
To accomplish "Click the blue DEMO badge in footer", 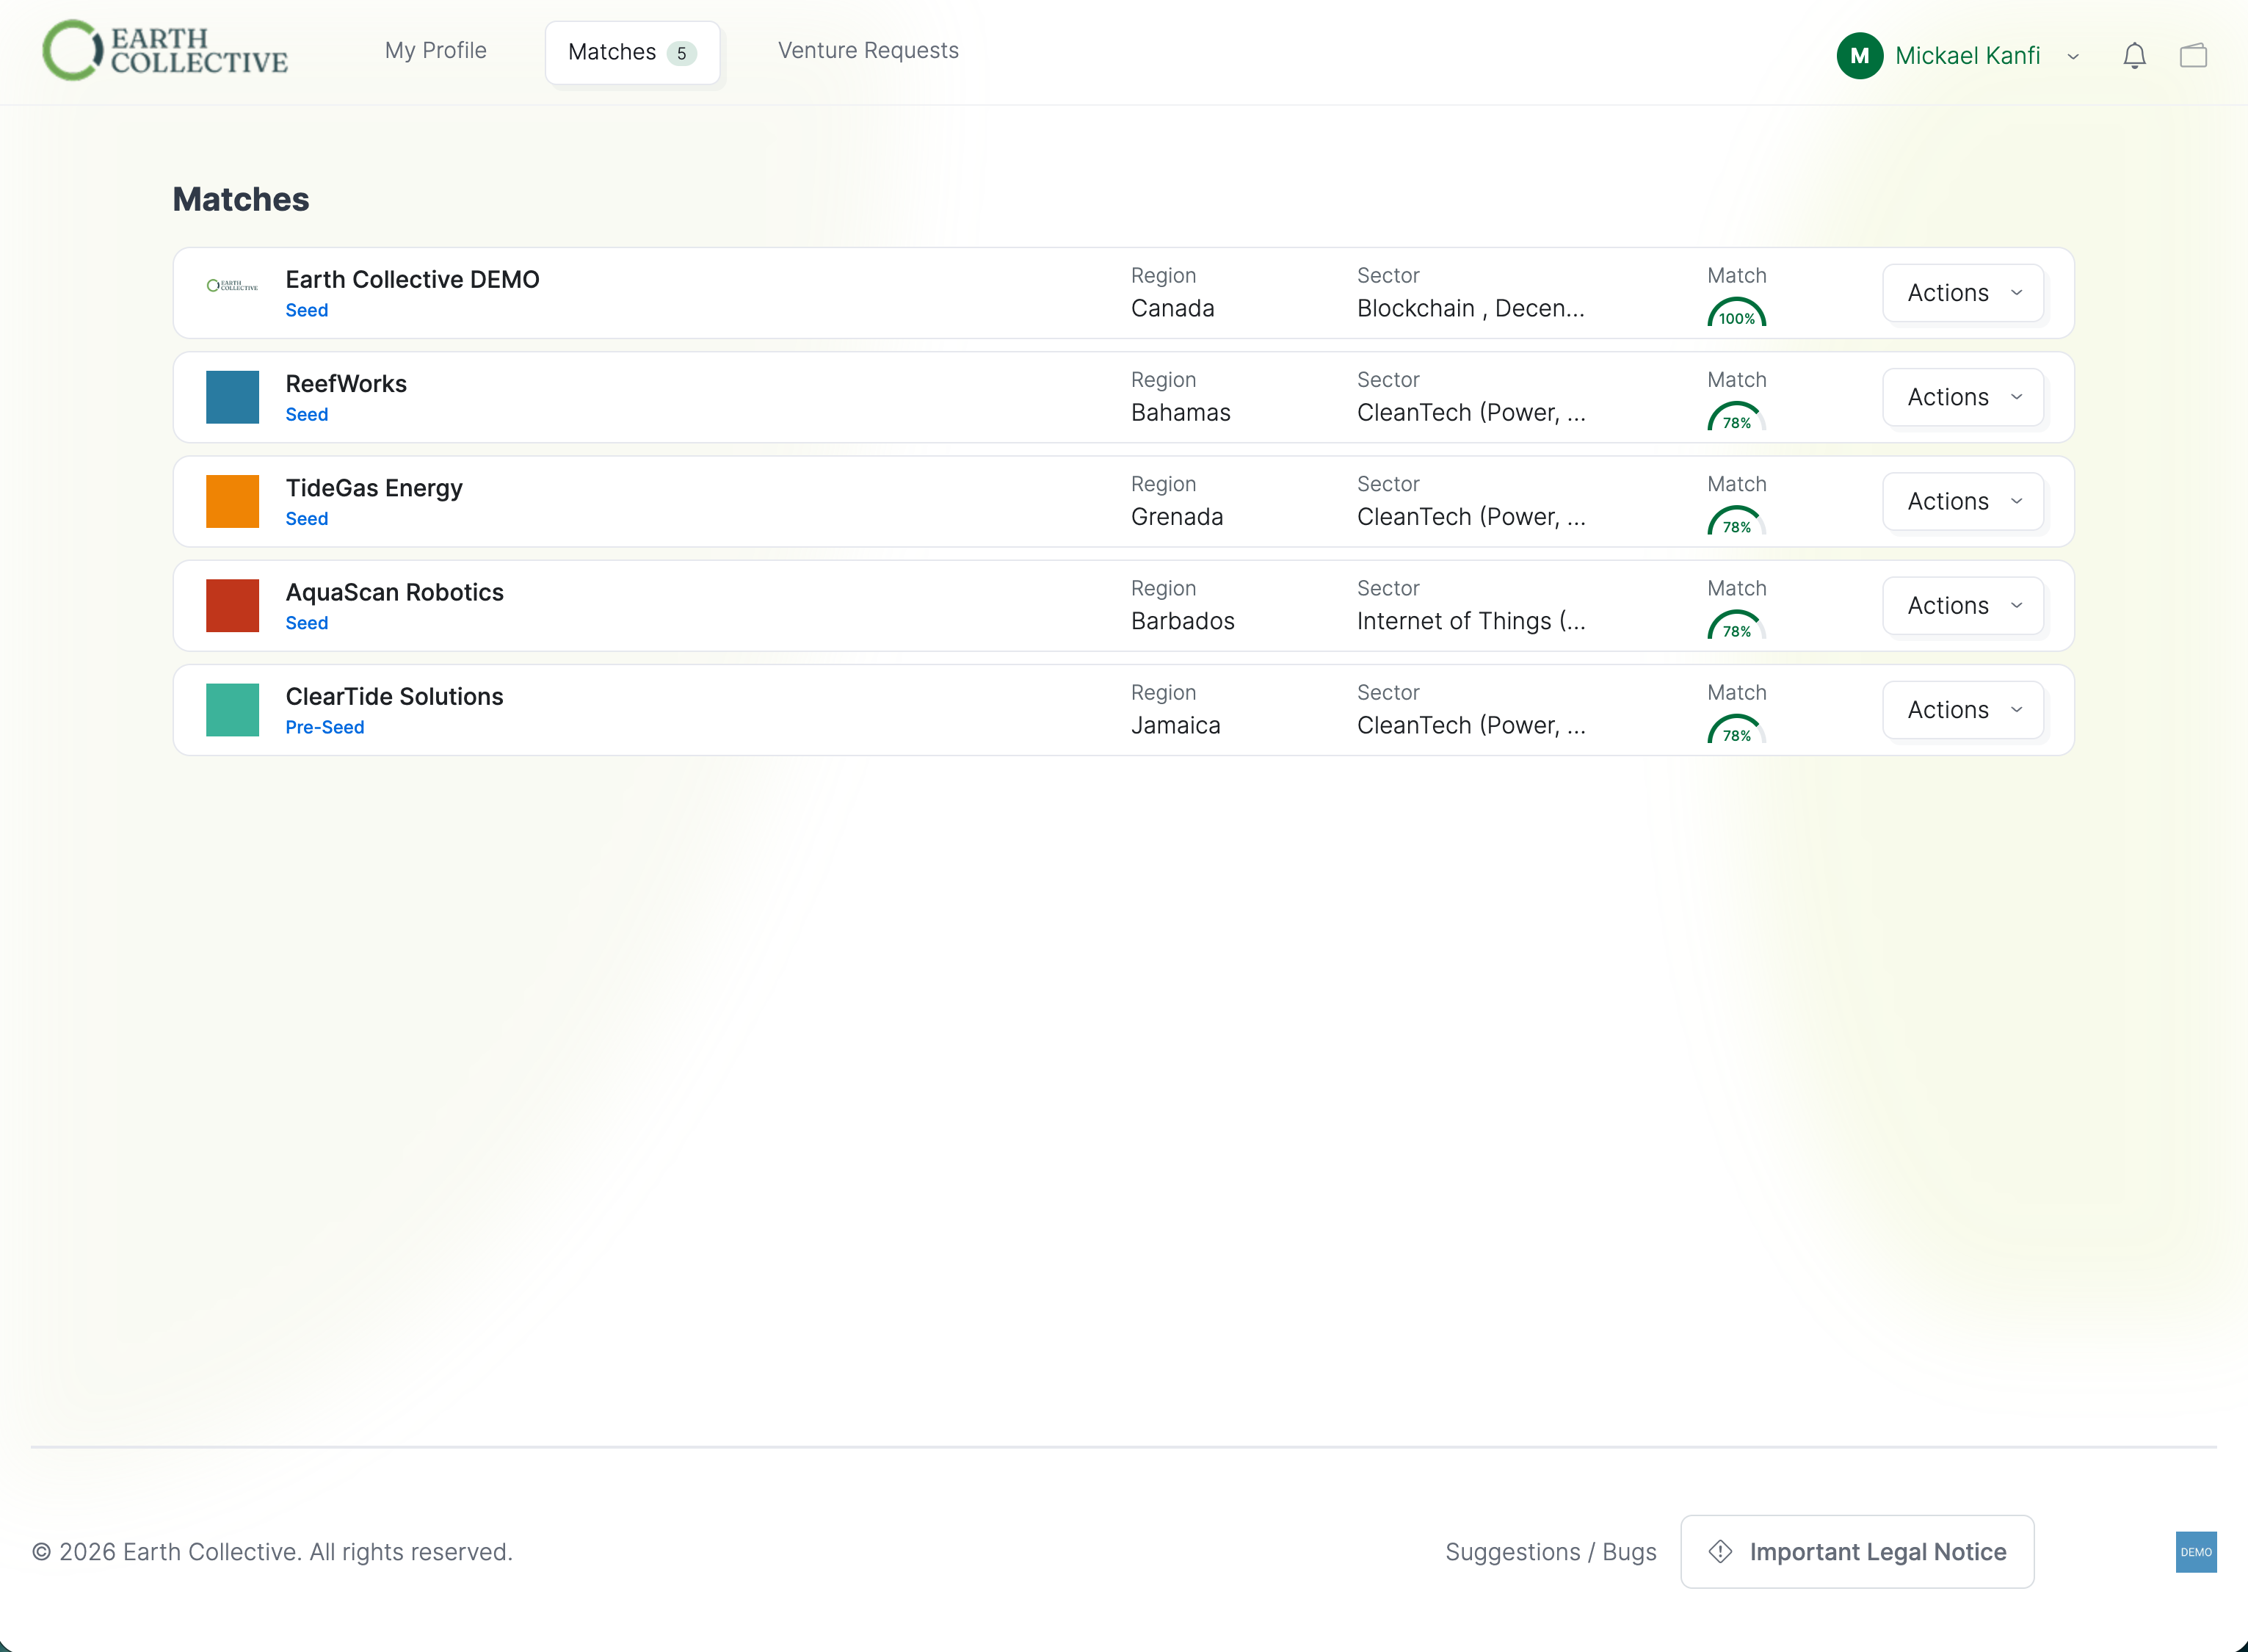I will pos(2196,1552).
